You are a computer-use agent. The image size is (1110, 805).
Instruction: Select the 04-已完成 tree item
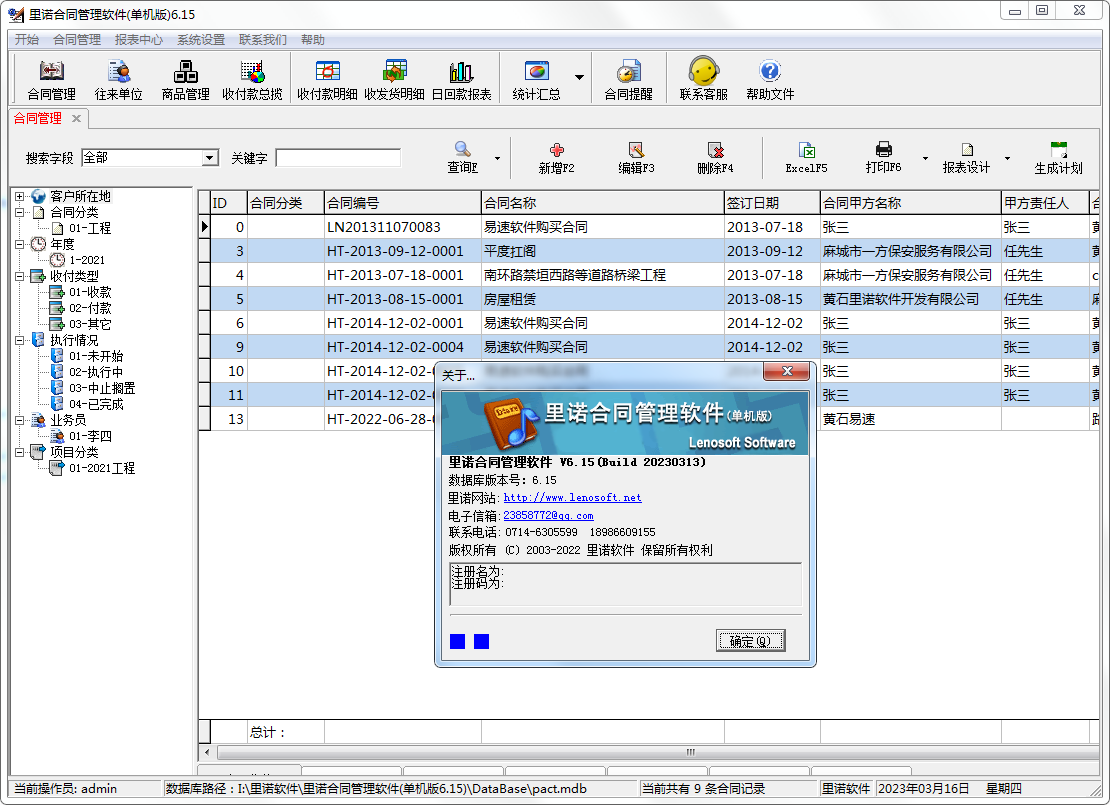[x=96, y=404]
